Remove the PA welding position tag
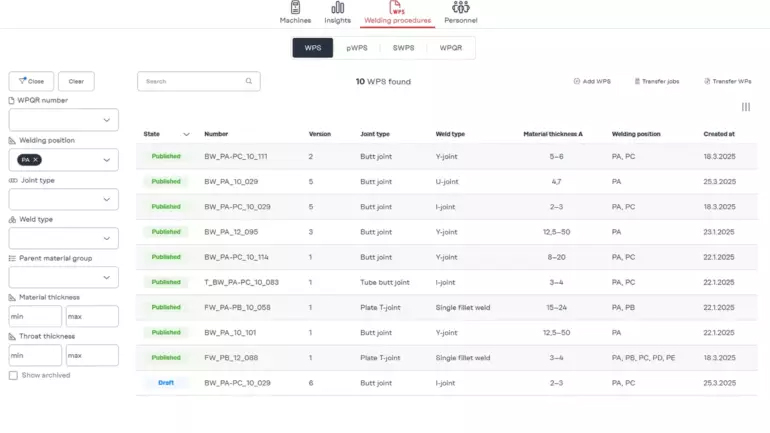Viewport: 770px width, 433px height. 35,160
